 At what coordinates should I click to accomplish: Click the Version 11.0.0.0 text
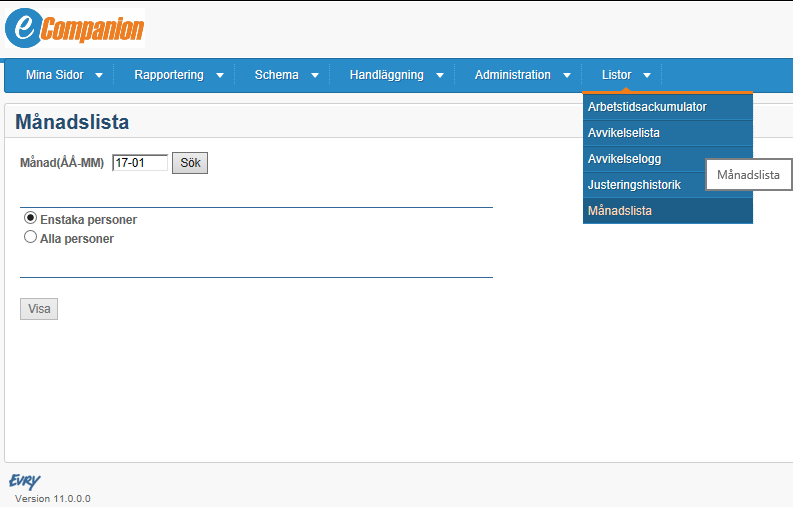click(x=53, y=498)
